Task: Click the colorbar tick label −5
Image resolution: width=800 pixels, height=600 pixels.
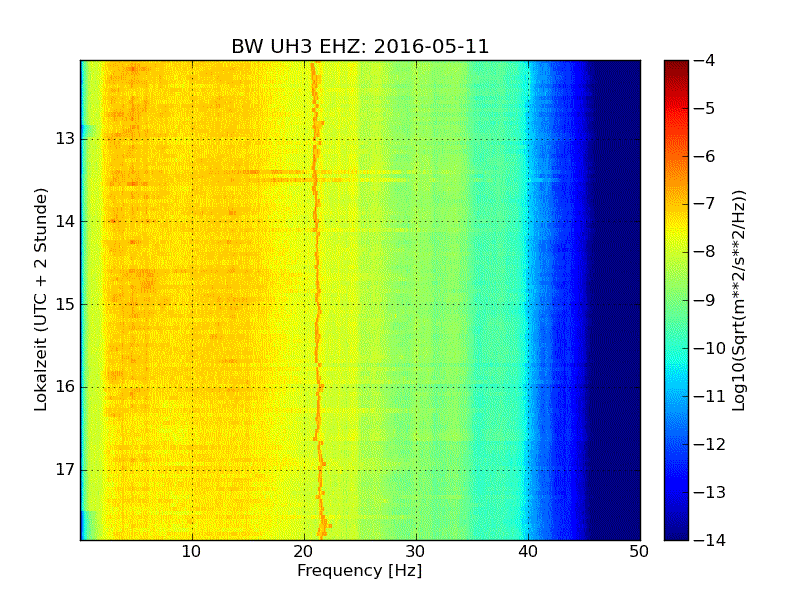Action: 704,109
